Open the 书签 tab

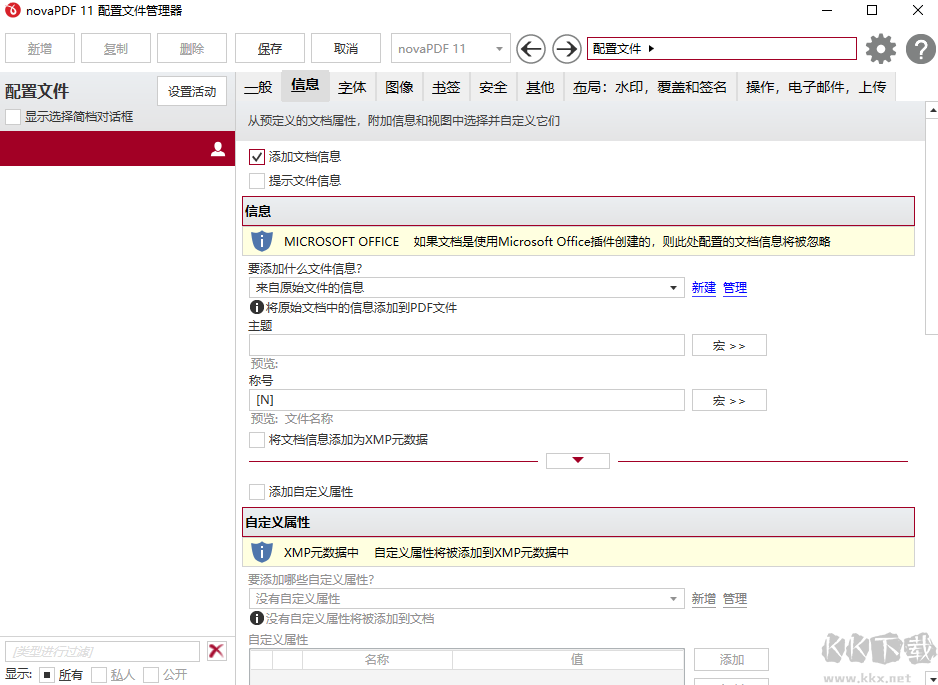[x=446, y=87]
